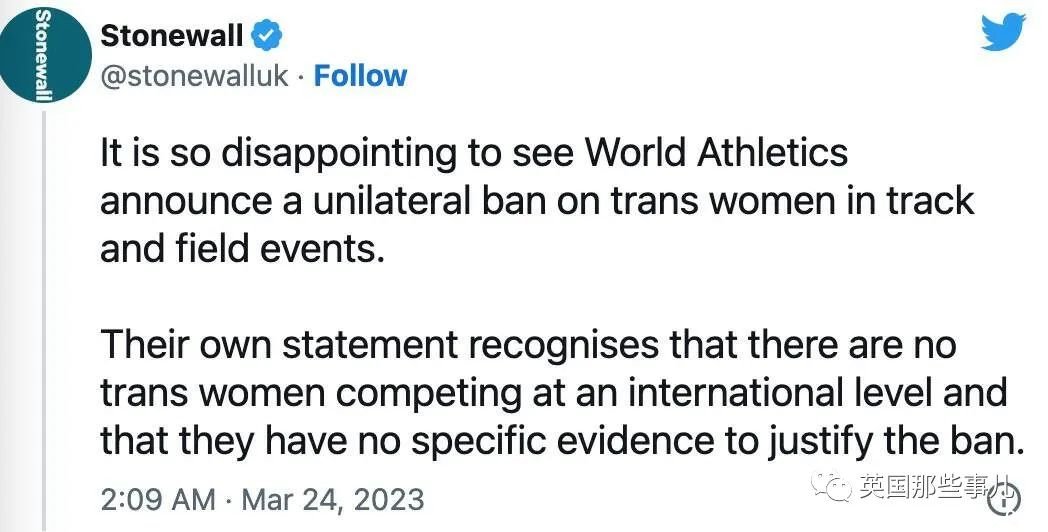Click the second paragraph starting 'Their own statement'
Screen dimensions: 1048x532
[562, 393]
